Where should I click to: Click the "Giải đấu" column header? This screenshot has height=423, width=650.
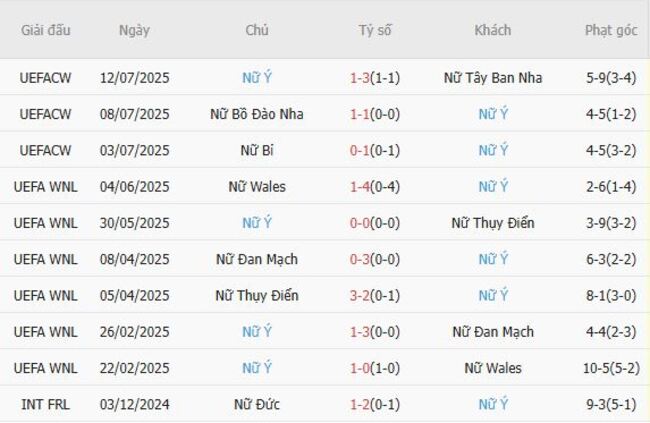click(46, 30)
